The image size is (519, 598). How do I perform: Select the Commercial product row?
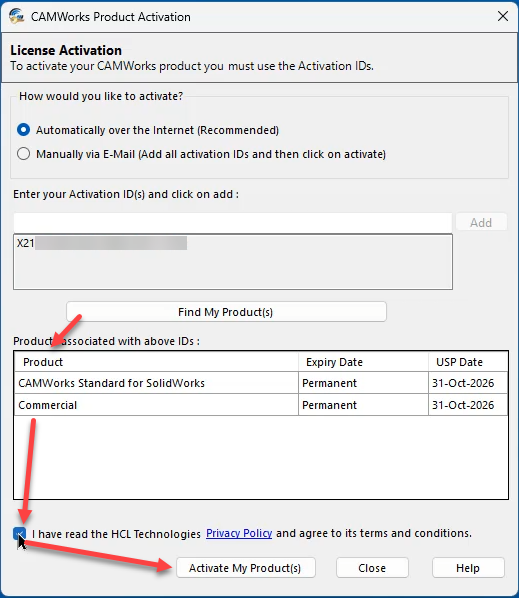[261, 405]
